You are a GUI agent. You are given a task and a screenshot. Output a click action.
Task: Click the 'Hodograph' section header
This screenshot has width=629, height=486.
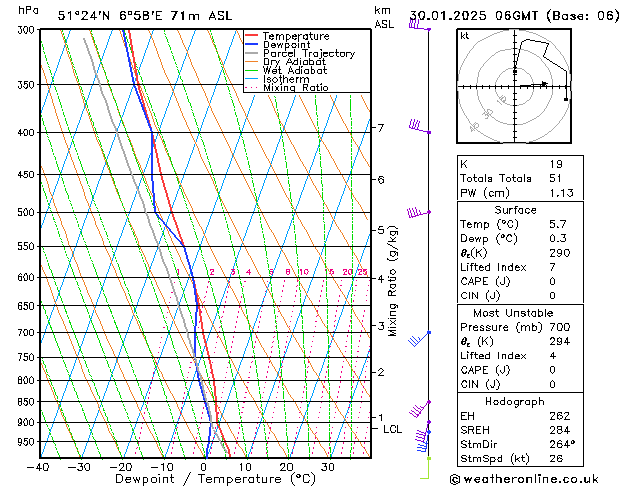click(514, 401)
